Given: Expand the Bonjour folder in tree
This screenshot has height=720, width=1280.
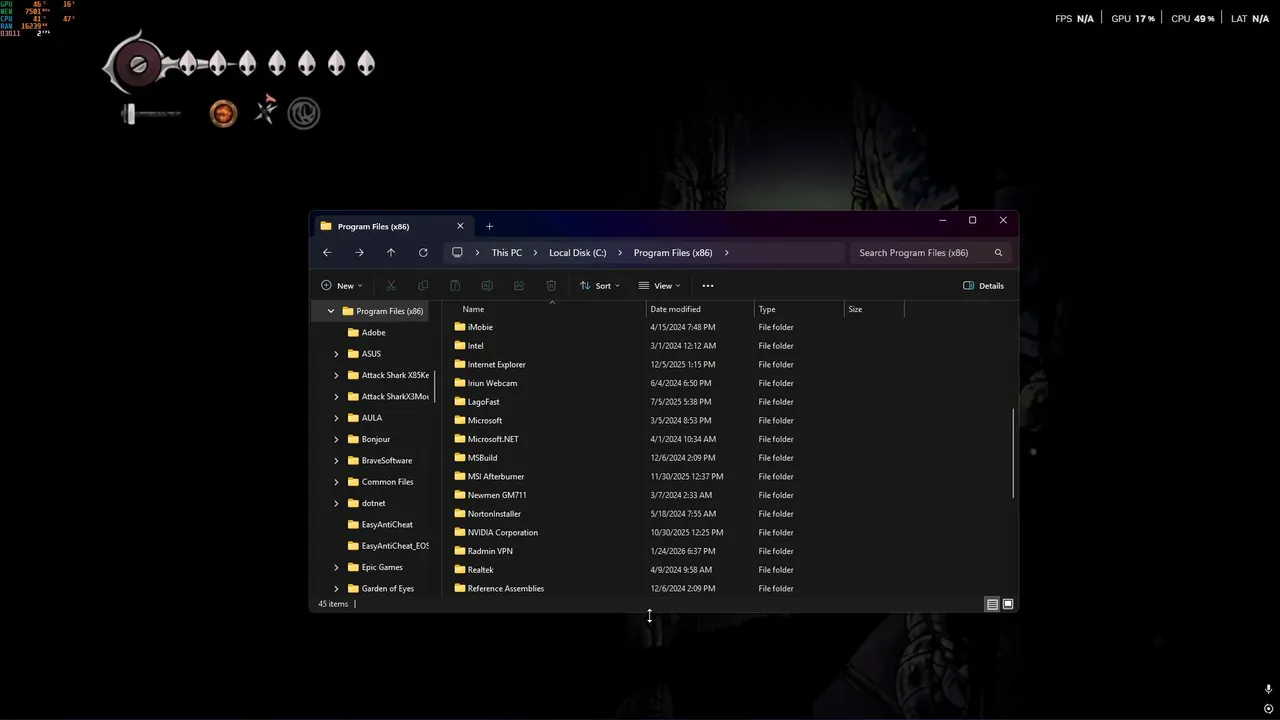Looking at the screenshot, I should 337,439.
